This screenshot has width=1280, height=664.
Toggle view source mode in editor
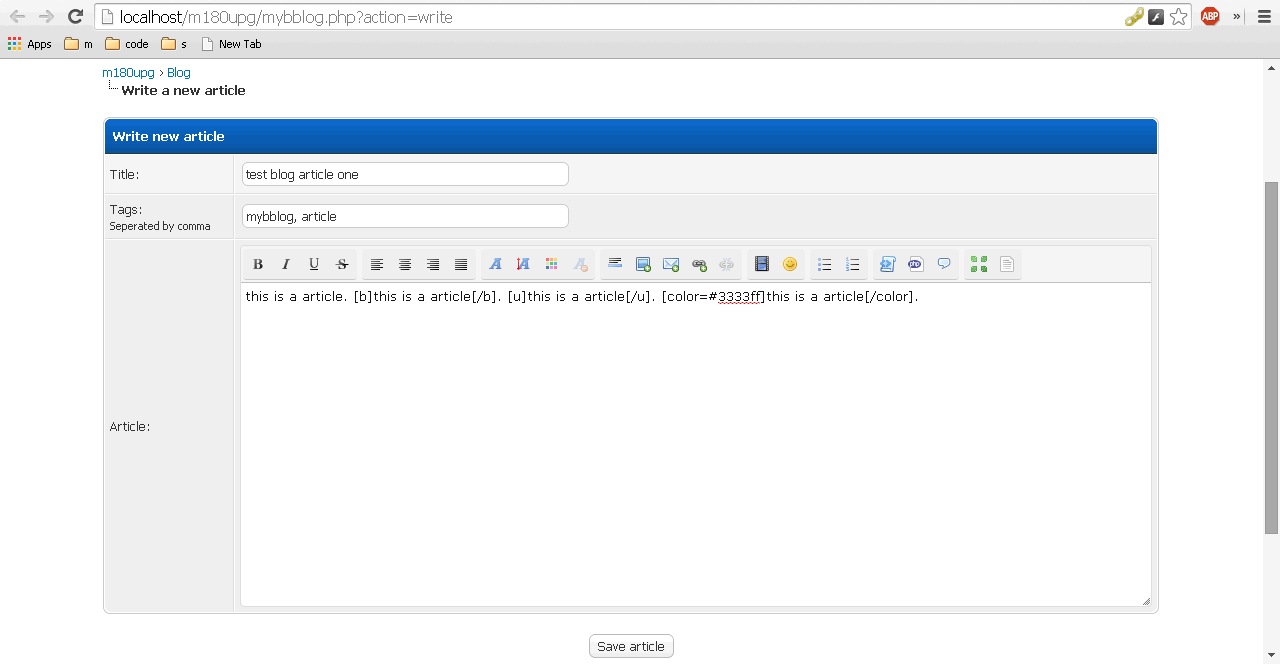point(1007,264)
